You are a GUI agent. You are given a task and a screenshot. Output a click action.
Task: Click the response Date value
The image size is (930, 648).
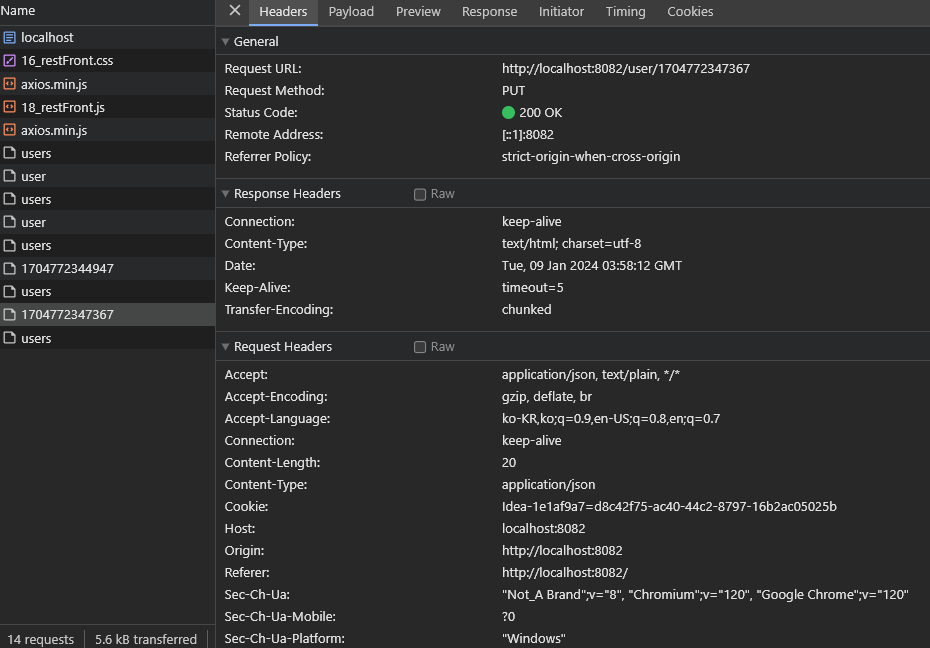click(x=591, y=266)
